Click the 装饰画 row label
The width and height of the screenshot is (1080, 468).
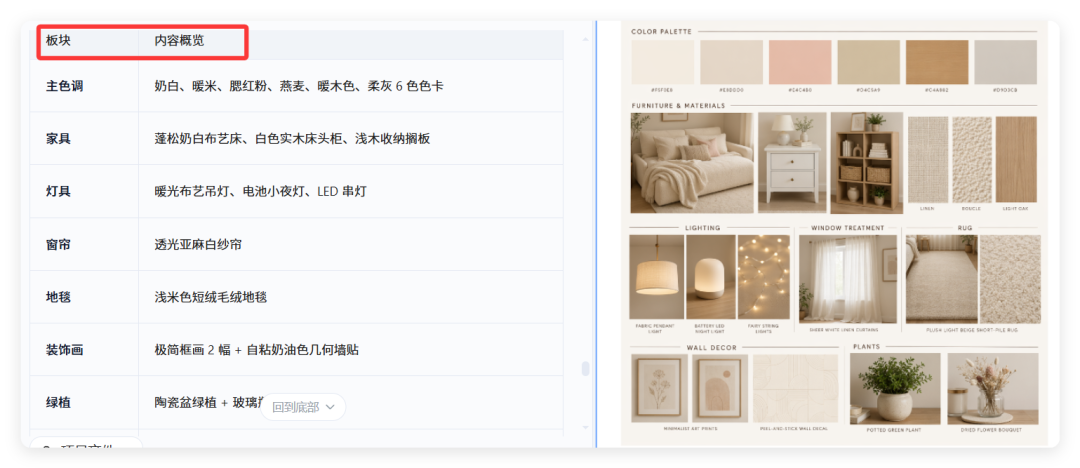65,349
